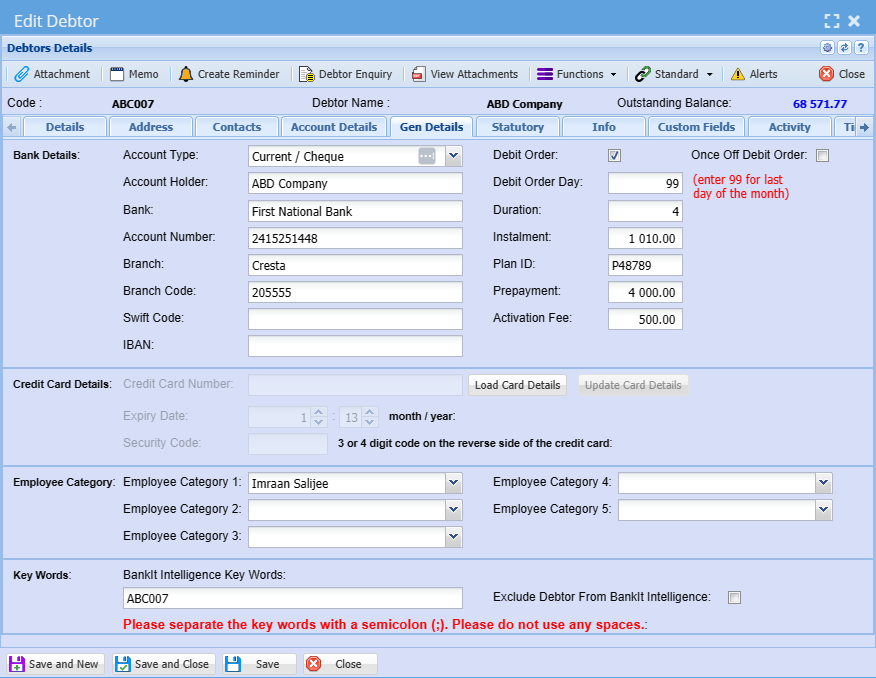Screen dimensions: 876x678
Task: Click the Swift Code input field
Action: (355, 319)
